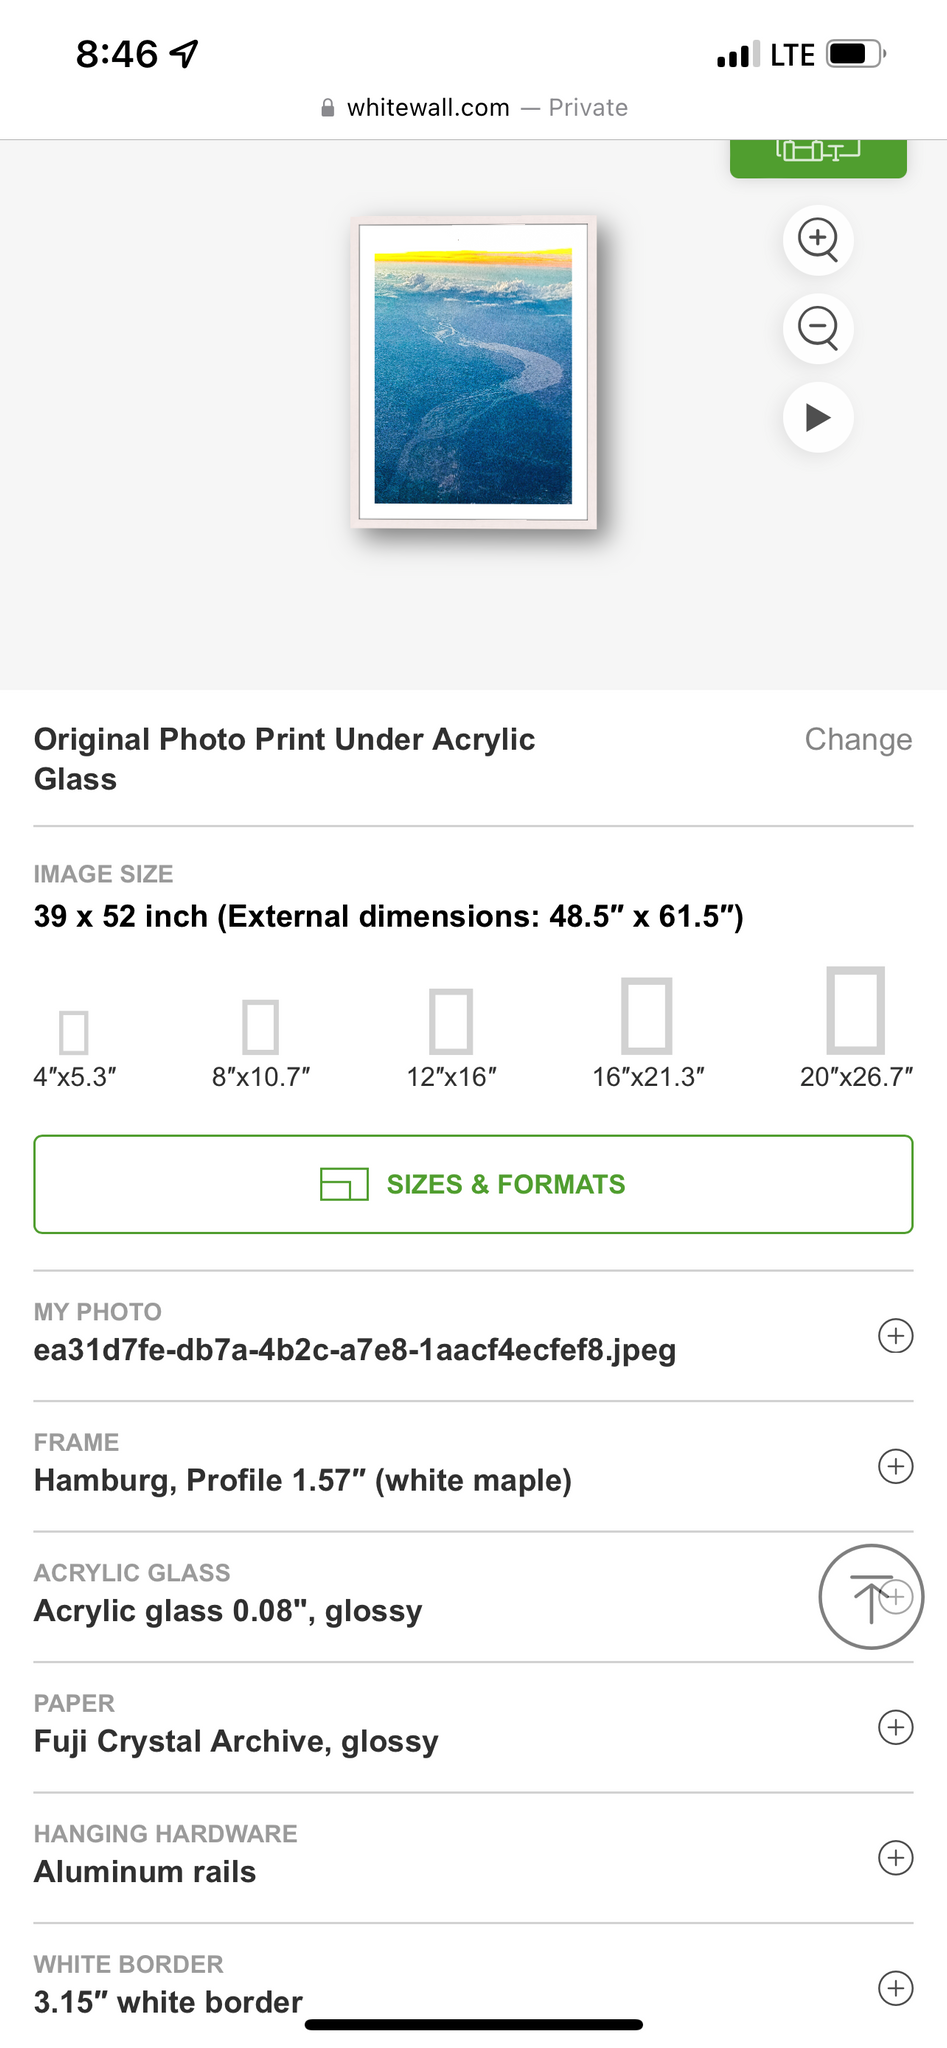Expand the White Border options

point(895,1987)
